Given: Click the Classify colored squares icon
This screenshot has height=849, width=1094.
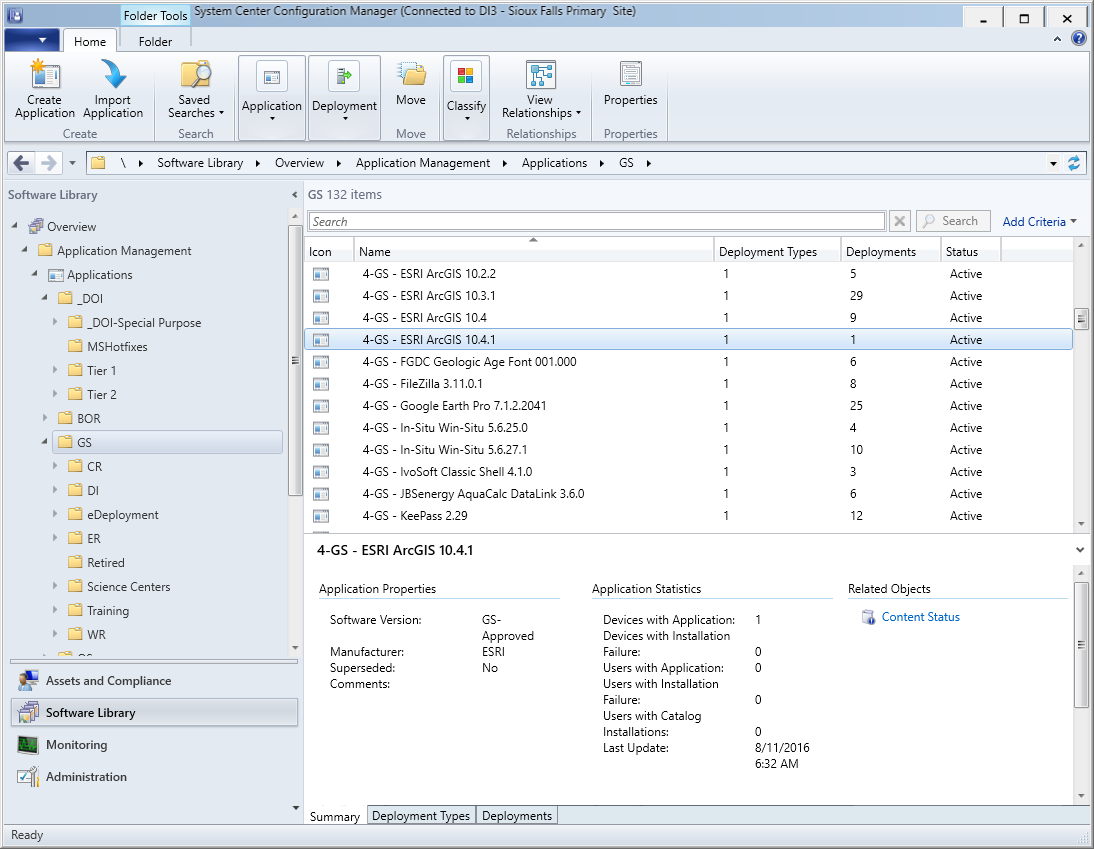Looking at the screenshot, I should [466, 76].
